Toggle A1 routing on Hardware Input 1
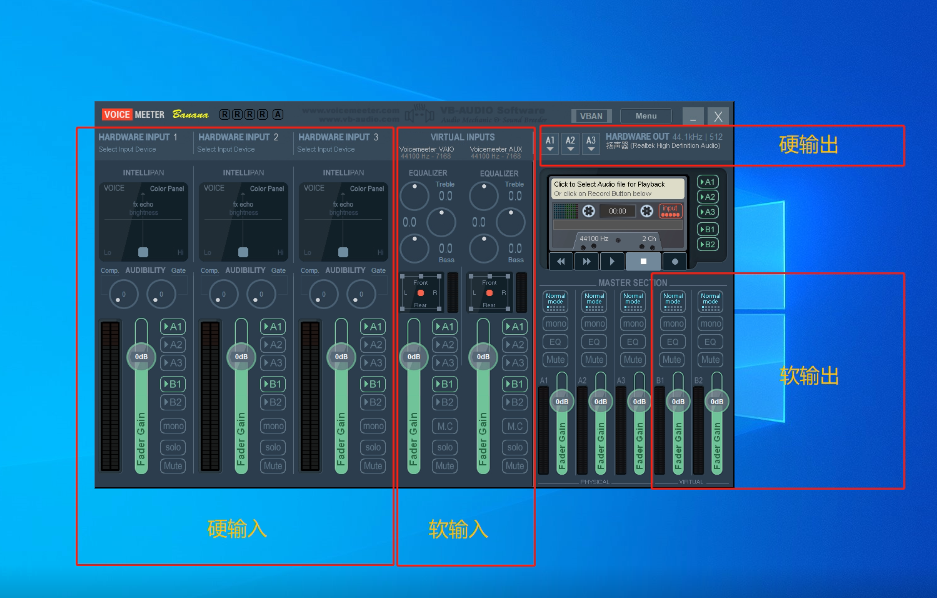This screenshot has width=937, height=598. pos(173,327)
